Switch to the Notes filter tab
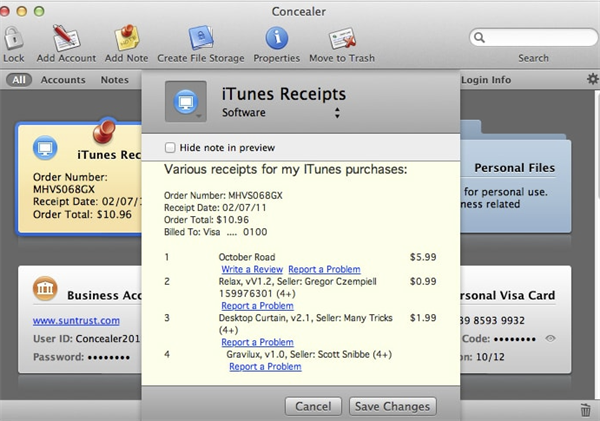The width and height of the screenshot is (600, 421). [x=114, y=80]
